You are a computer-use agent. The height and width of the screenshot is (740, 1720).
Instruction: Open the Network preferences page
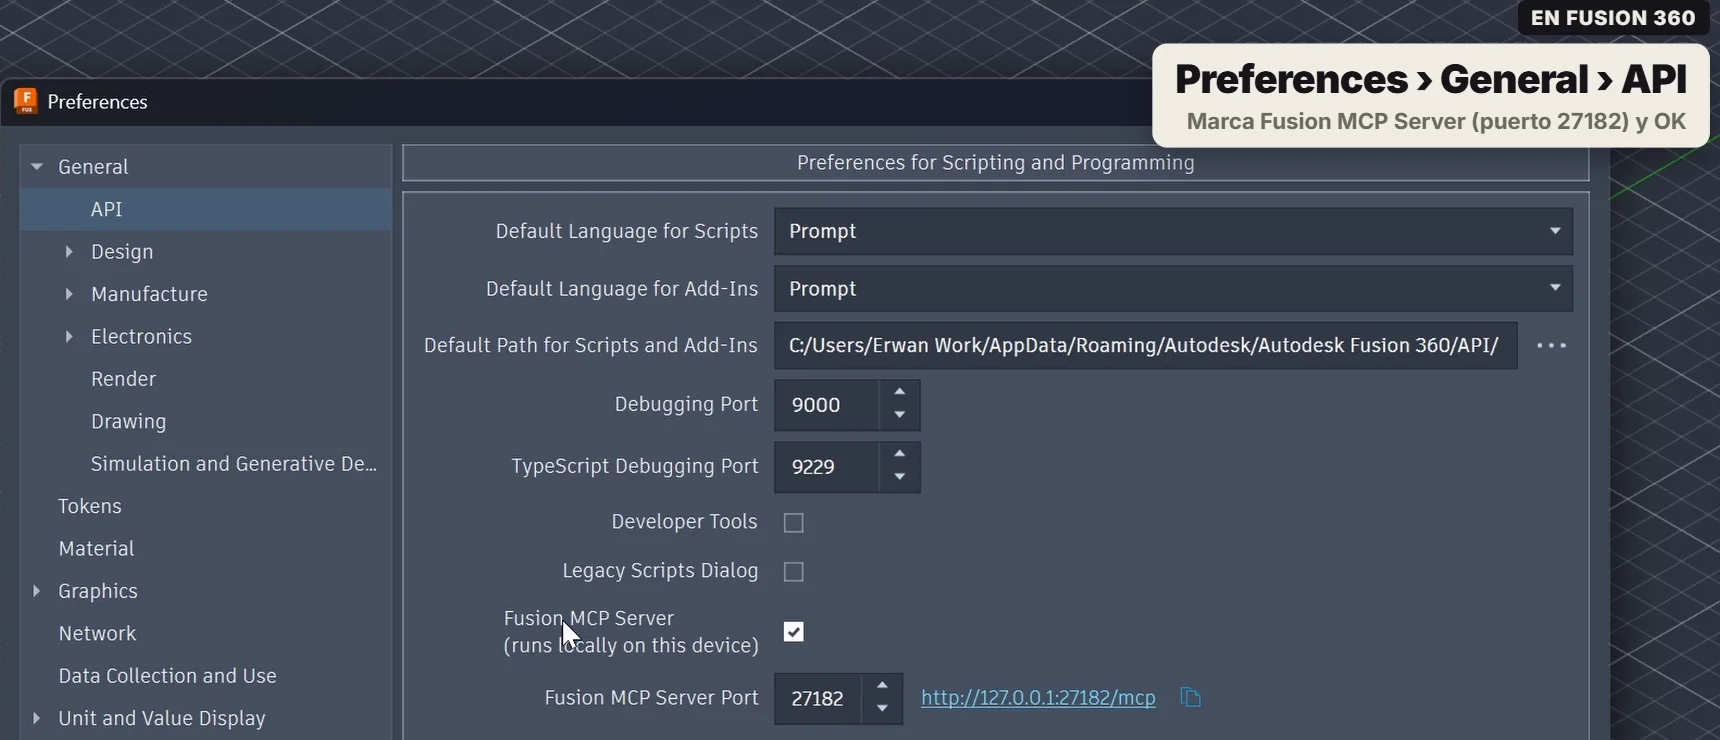97,634
